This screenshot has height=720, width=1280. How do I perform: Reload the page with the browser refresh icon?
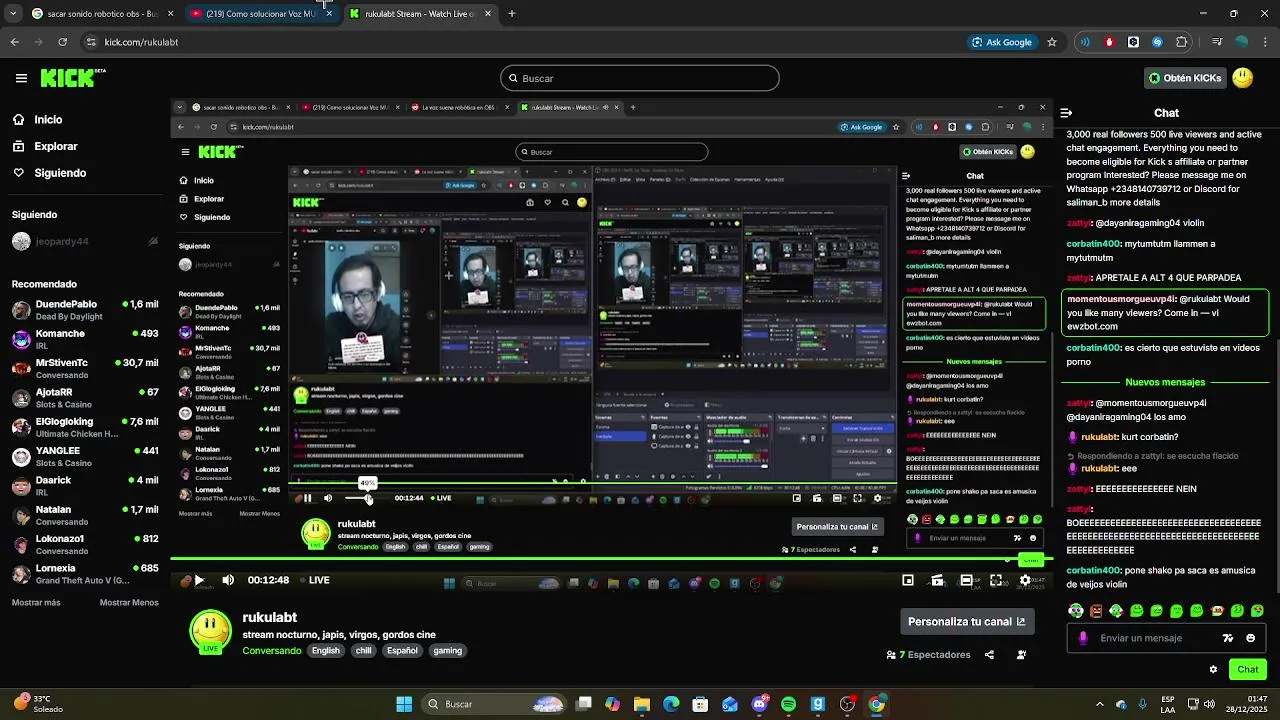coord(62,42)
